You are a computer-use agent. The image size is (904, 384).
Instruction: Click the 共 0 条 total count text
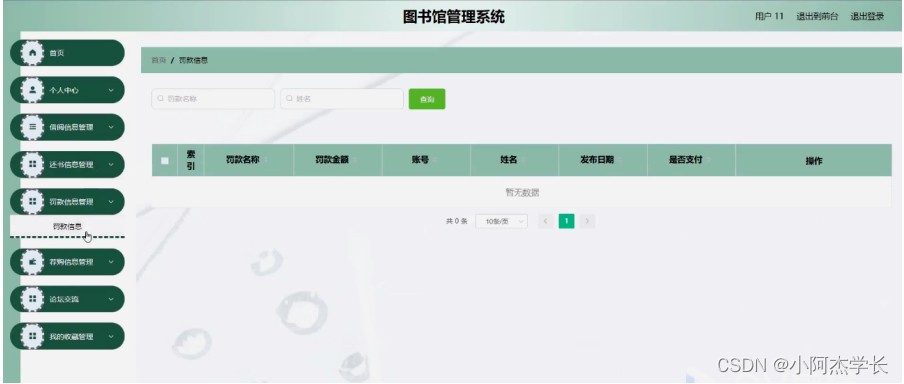(456, 221)
